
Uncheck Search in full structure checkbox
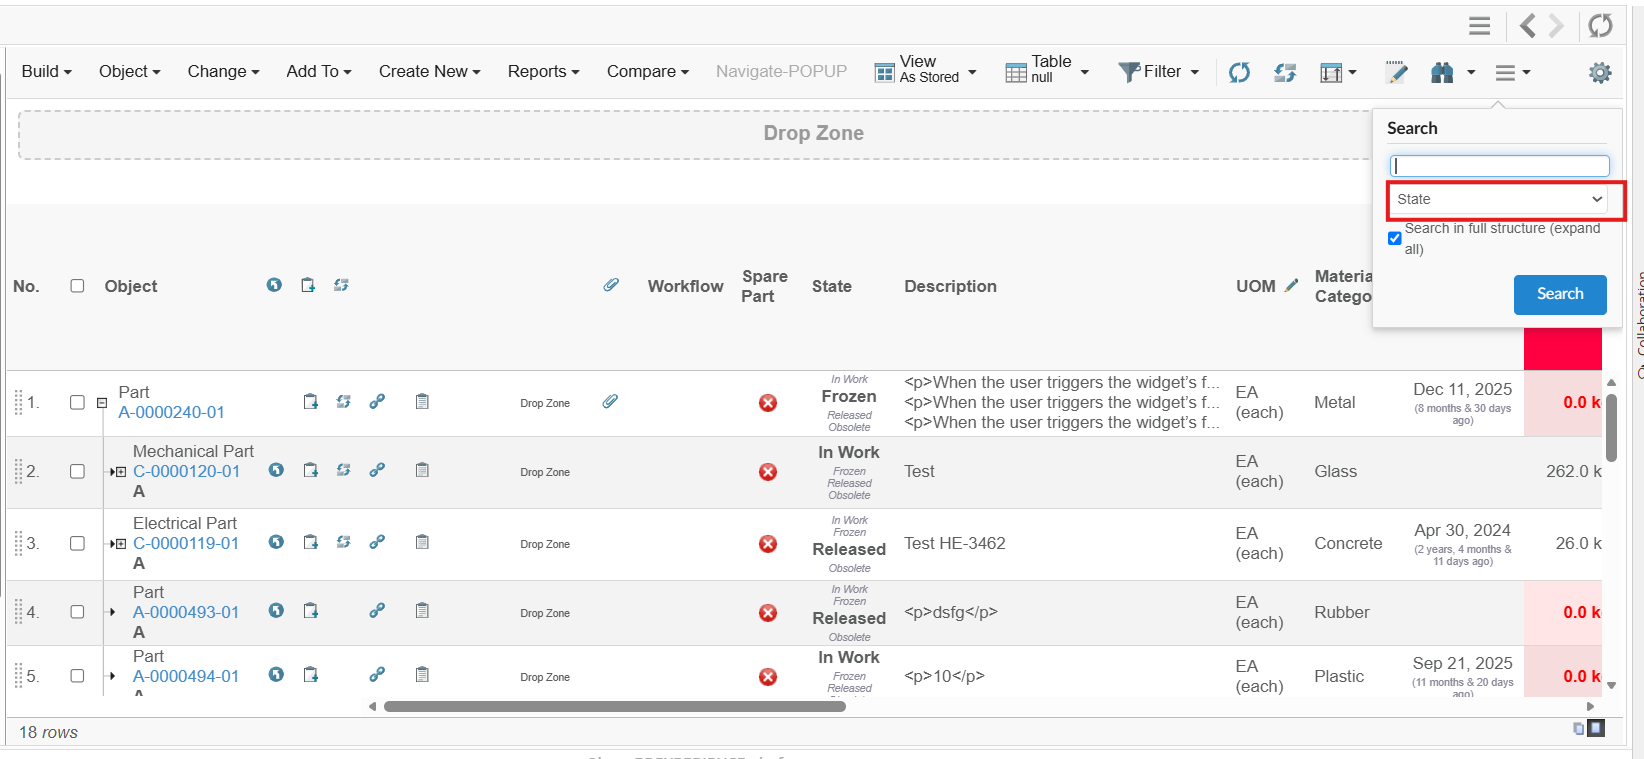pos(1394,238)
